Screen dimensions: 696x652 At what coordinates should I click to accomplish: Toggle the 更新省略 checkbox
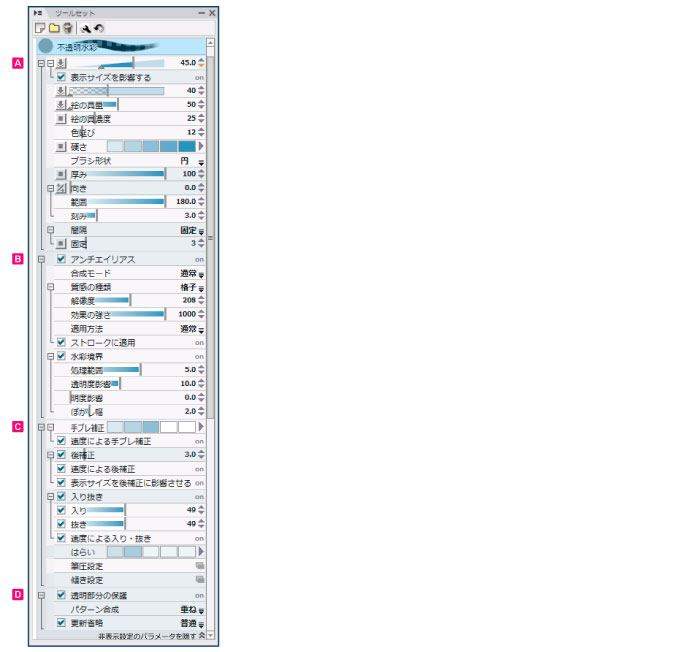click(x=61, y=623)
